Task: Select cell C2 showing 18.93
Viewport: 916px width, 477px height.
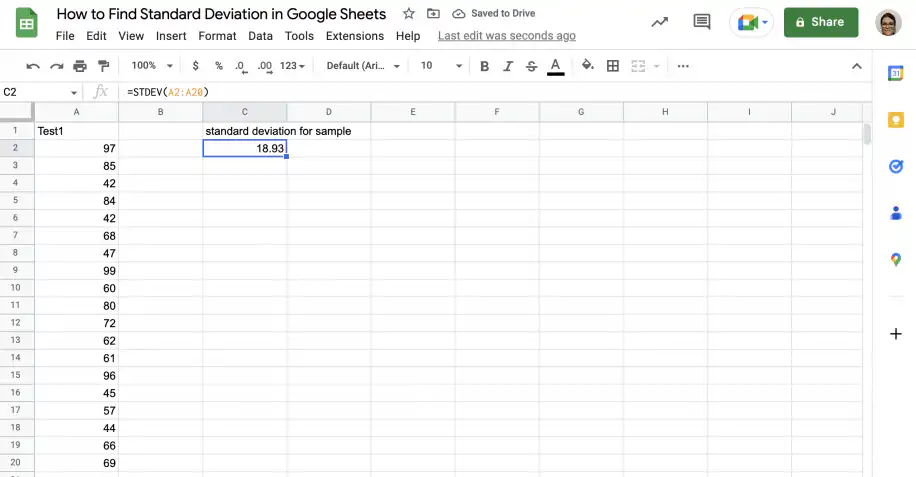Action: (245, 148)
